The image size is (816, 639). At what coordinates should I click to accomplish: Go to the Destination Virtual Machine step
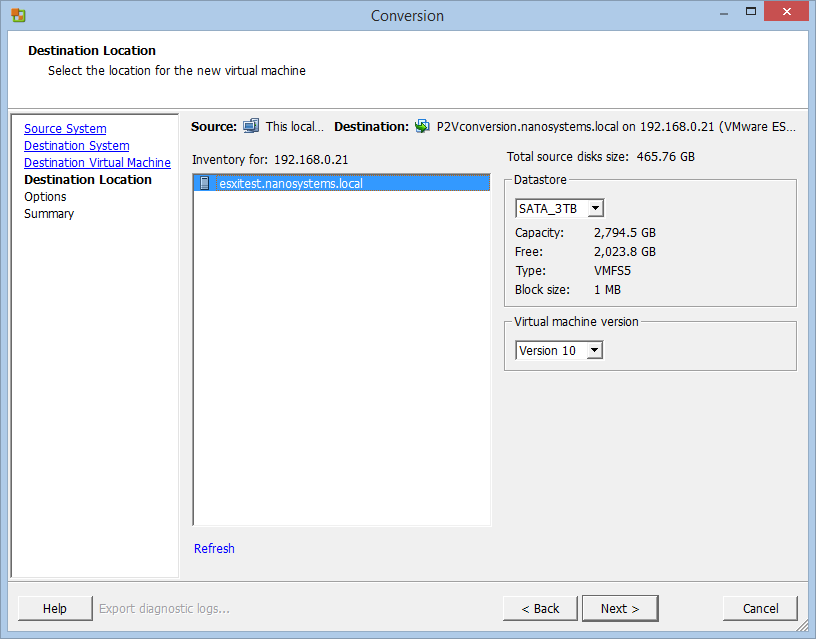tap(97, 163)
